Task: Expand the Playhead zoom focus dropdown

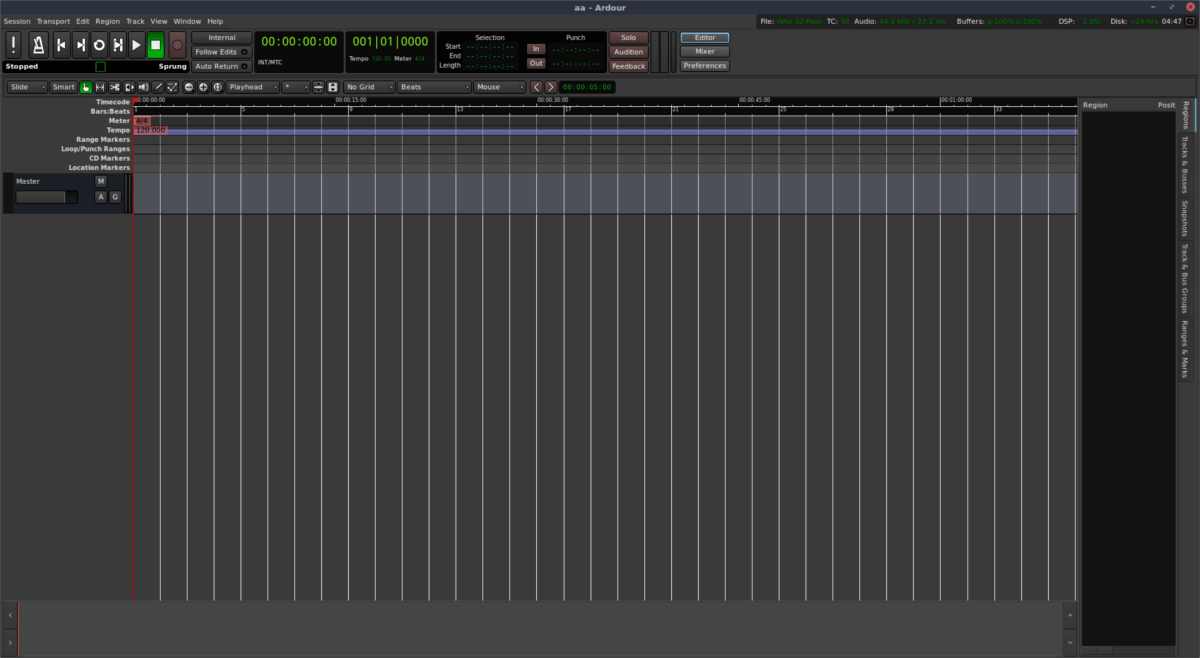Action: click(x=251, y=87)
